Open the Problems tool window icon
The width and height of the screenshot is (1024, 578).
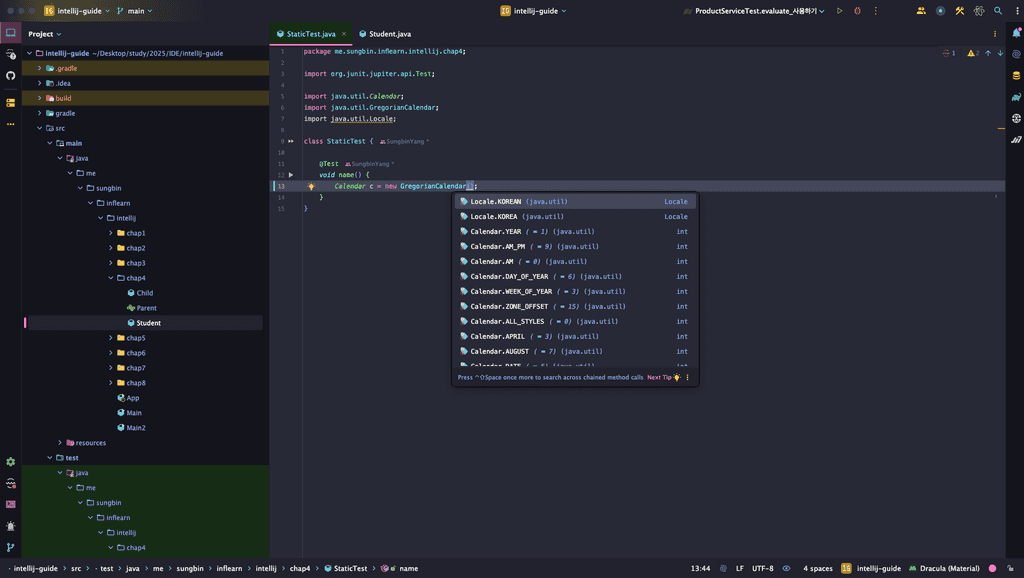pyautogui.click(x=10, y=526)
